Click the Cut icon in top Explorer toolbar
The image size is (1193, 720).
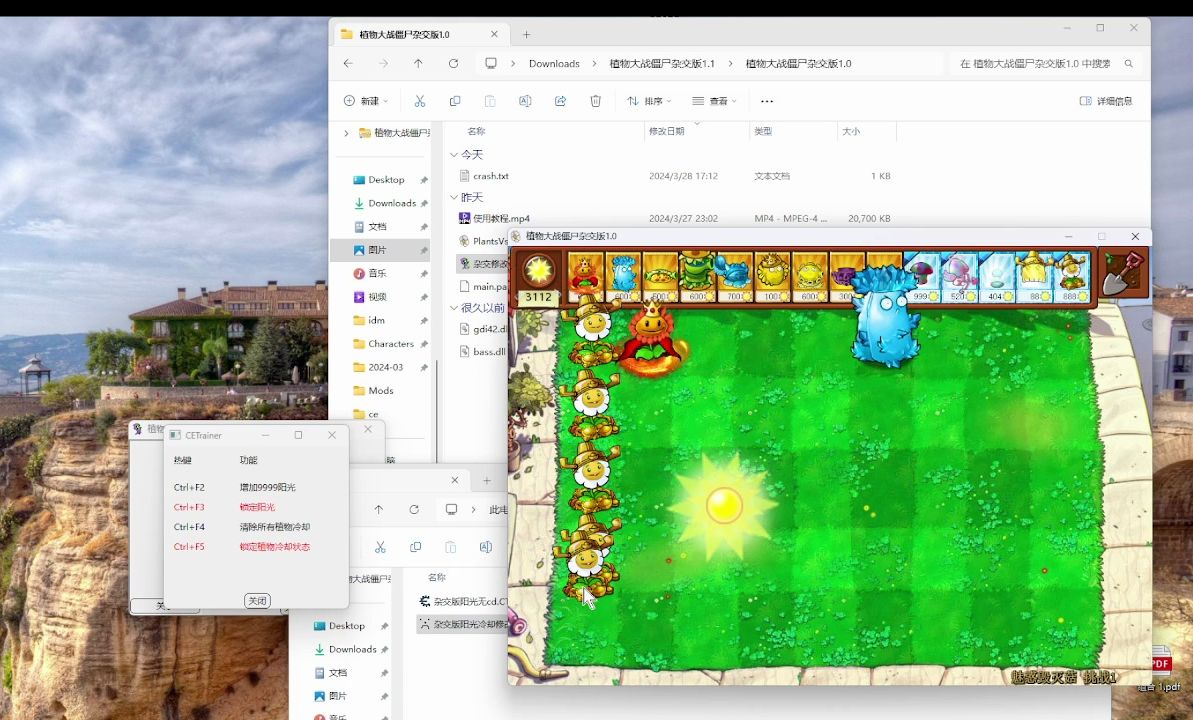click(419, 100)
